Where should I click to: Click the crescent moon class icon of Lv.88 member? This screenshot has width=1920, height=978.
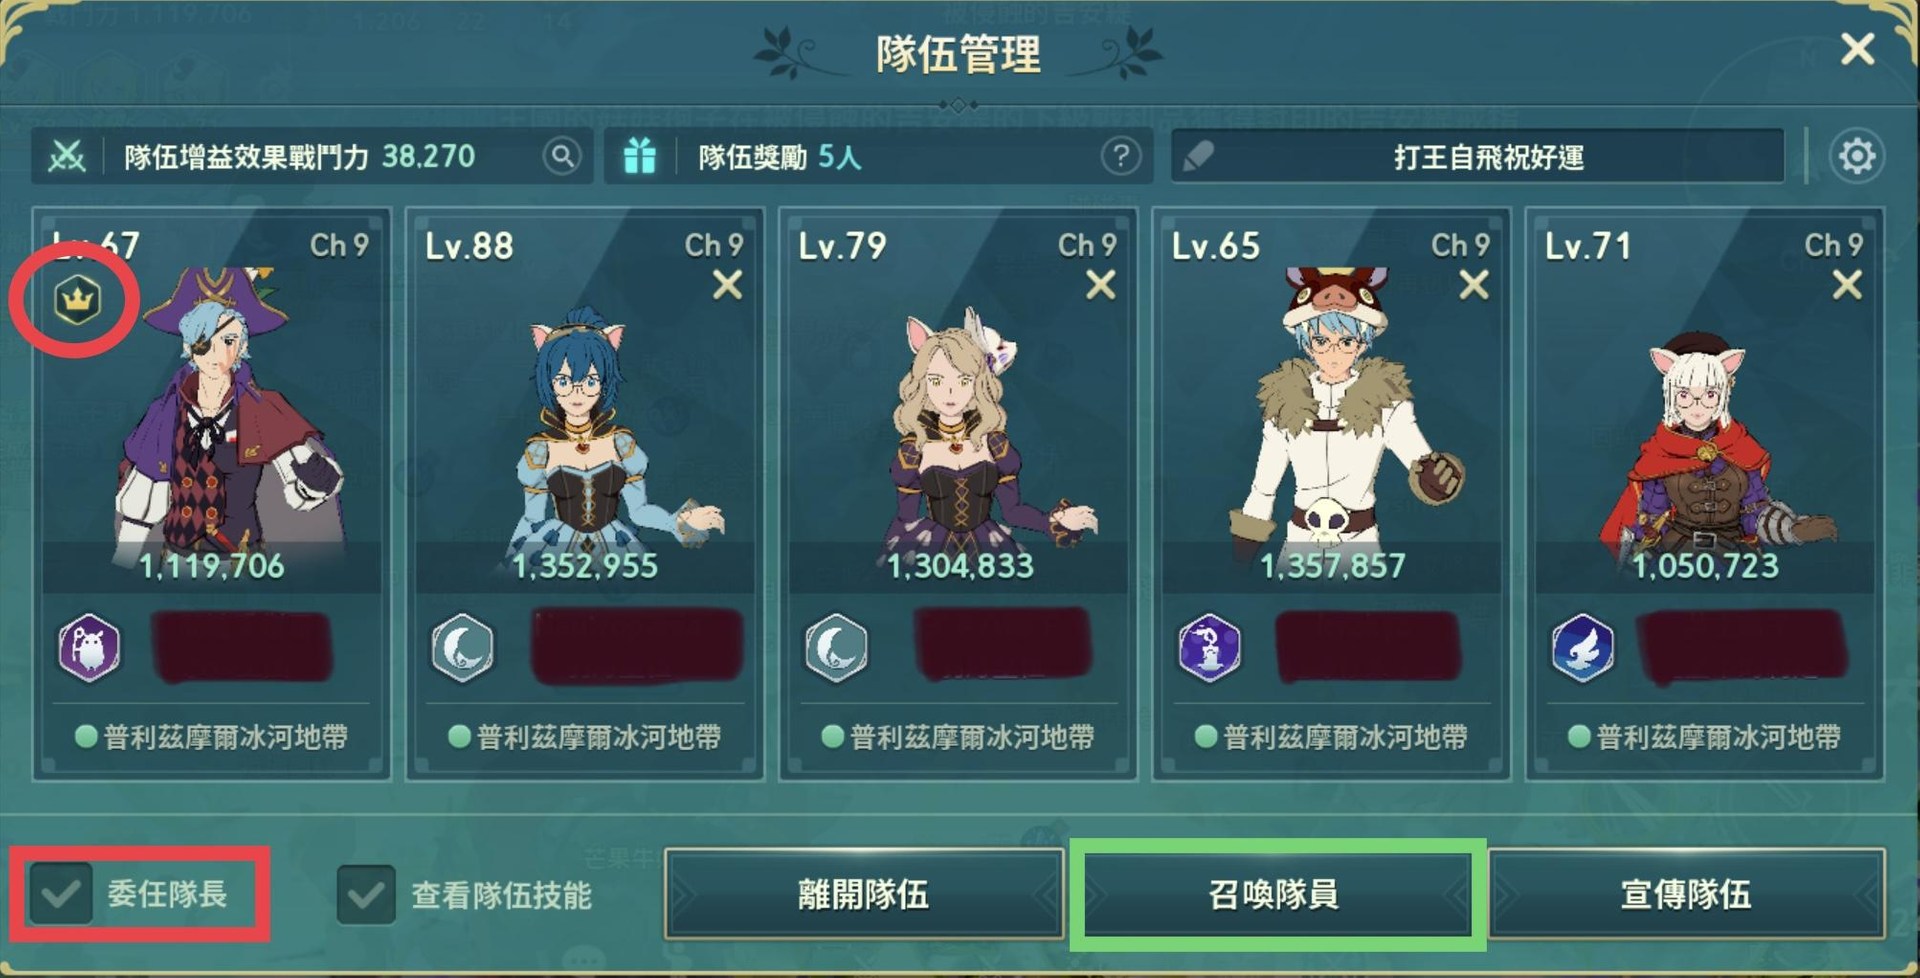[463, 648]
